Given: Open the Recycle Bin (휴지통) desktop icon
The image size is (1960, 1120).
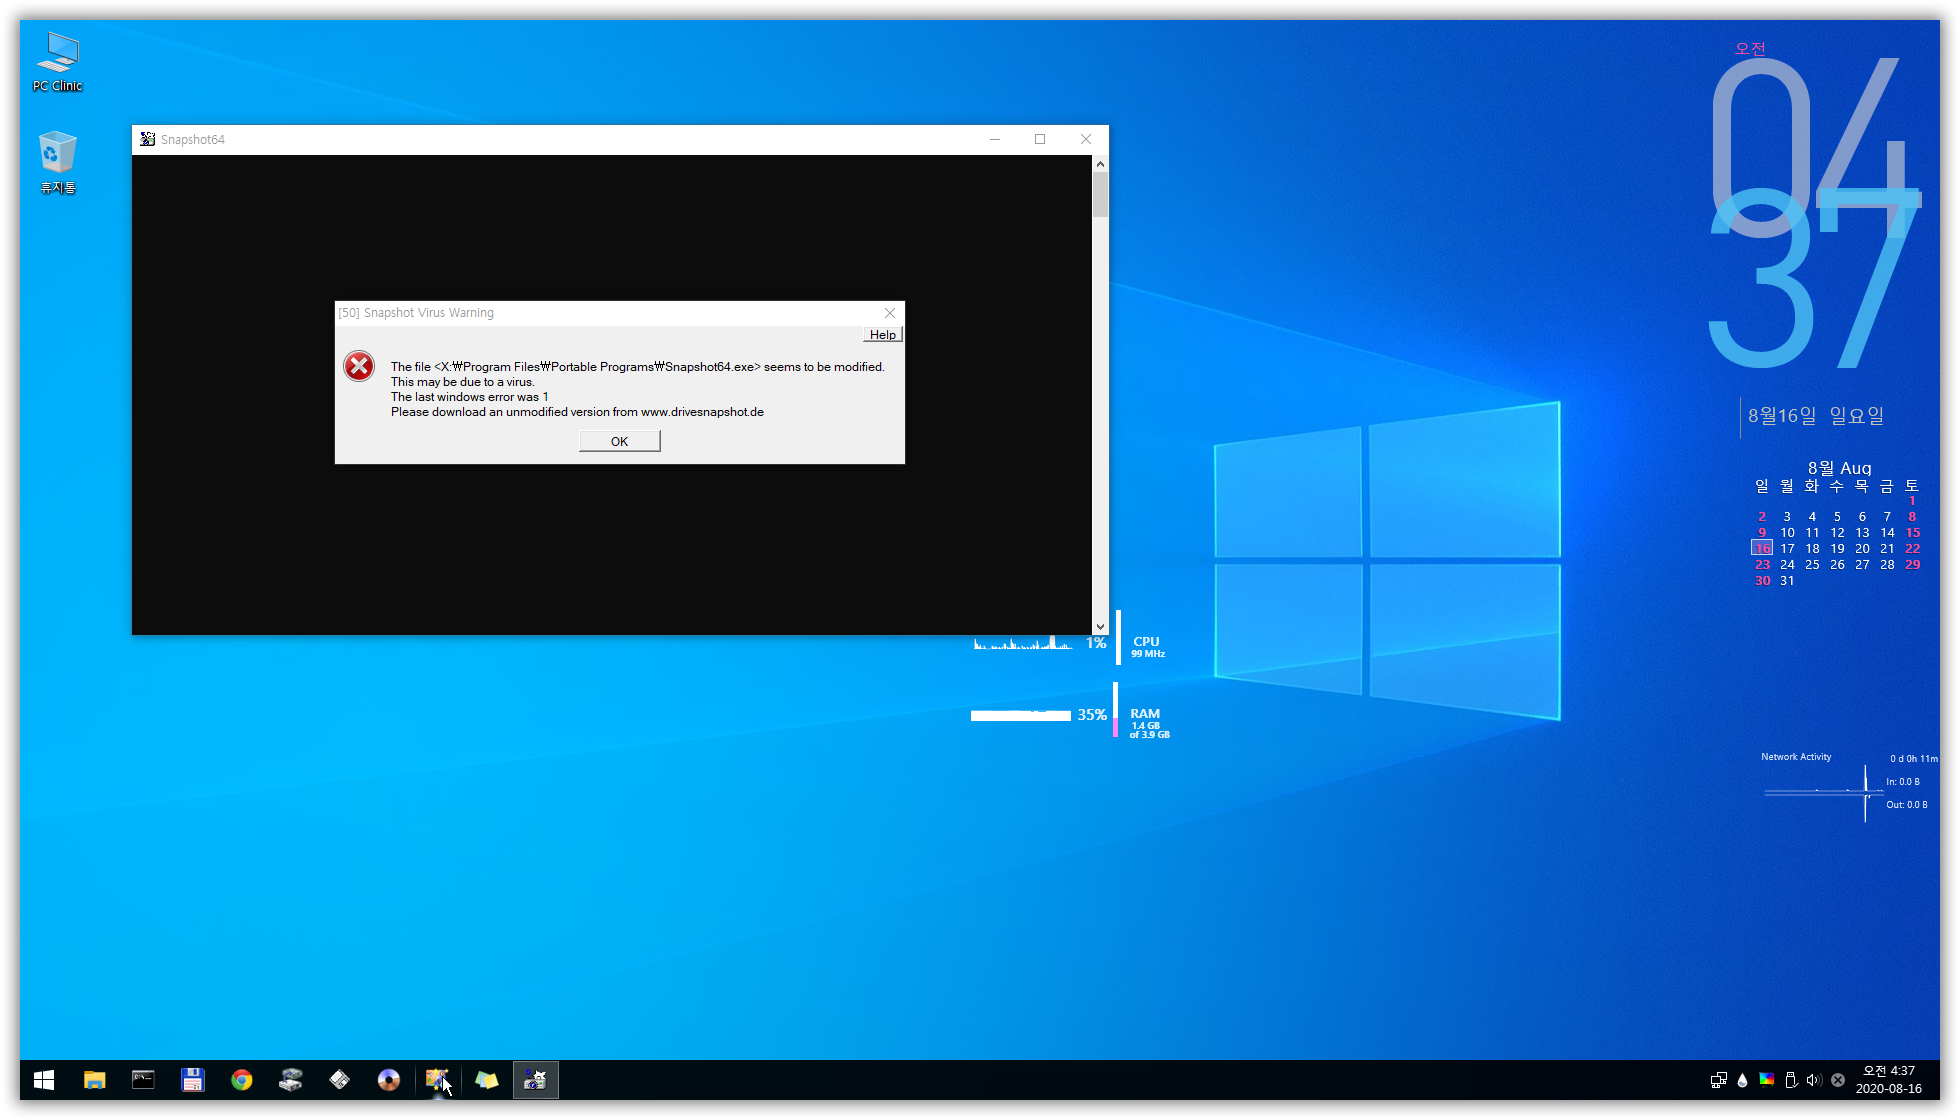Looking at the screenshot, I should [57, 162].
